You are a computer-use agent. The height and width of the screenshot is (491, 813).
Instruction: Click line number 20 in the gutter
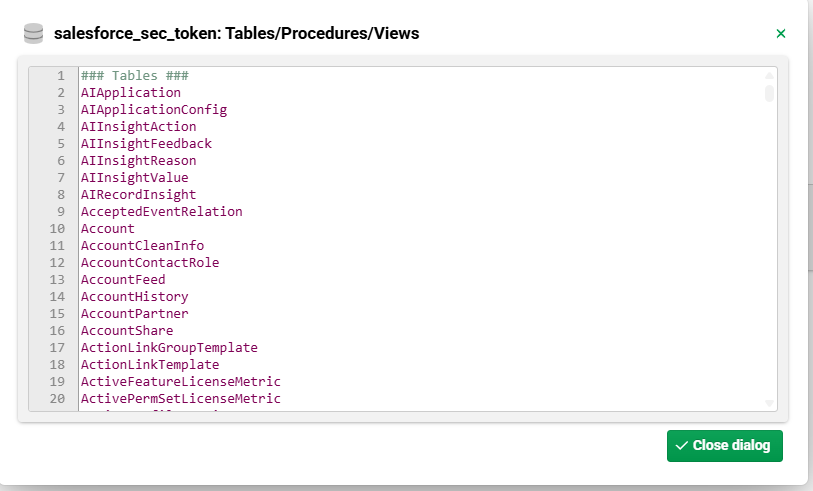pos(57,399)
